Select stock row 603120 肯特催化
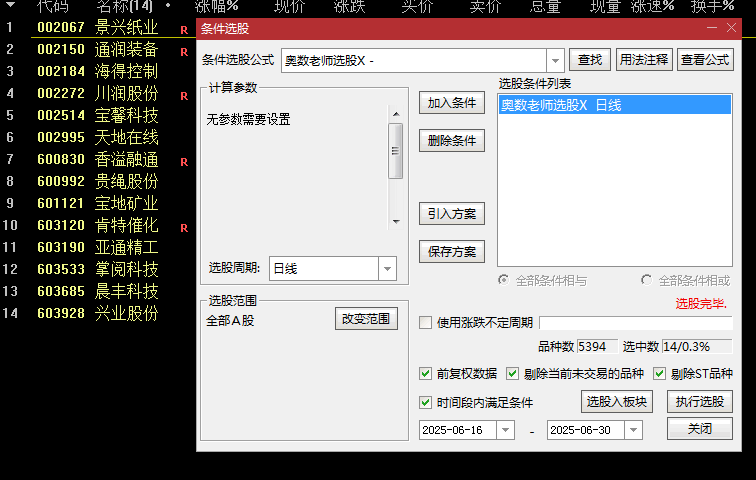The height and width of the screenshot is (480, 756). (x=98, y=225)
